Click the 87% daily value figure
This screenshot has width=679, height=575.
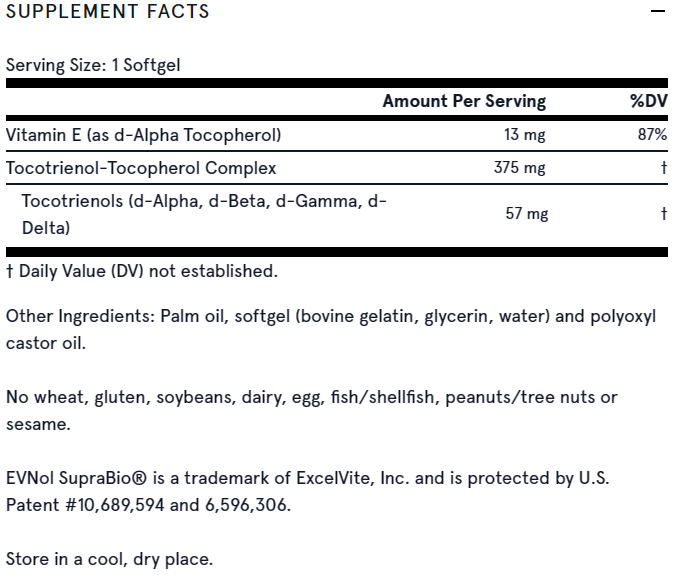(x=652, y=134)
